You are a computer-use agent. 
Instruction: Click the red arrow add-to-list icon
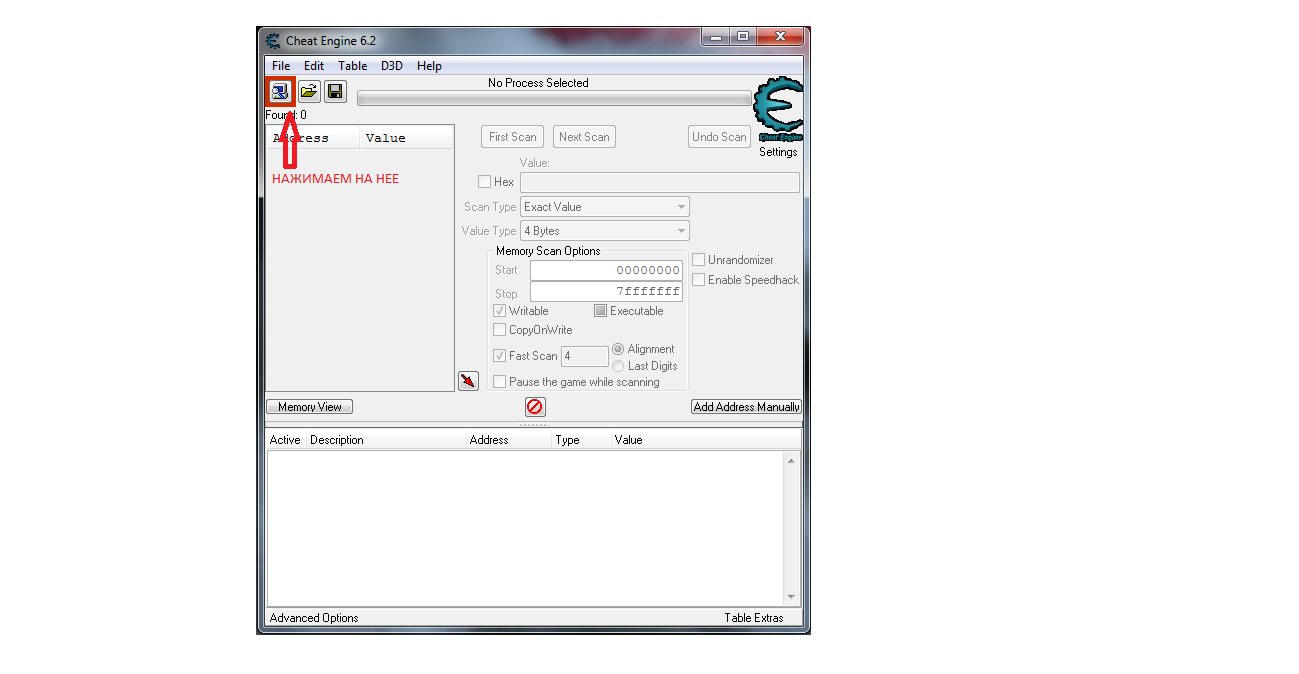pyautogui.click(x=468, y=381)
